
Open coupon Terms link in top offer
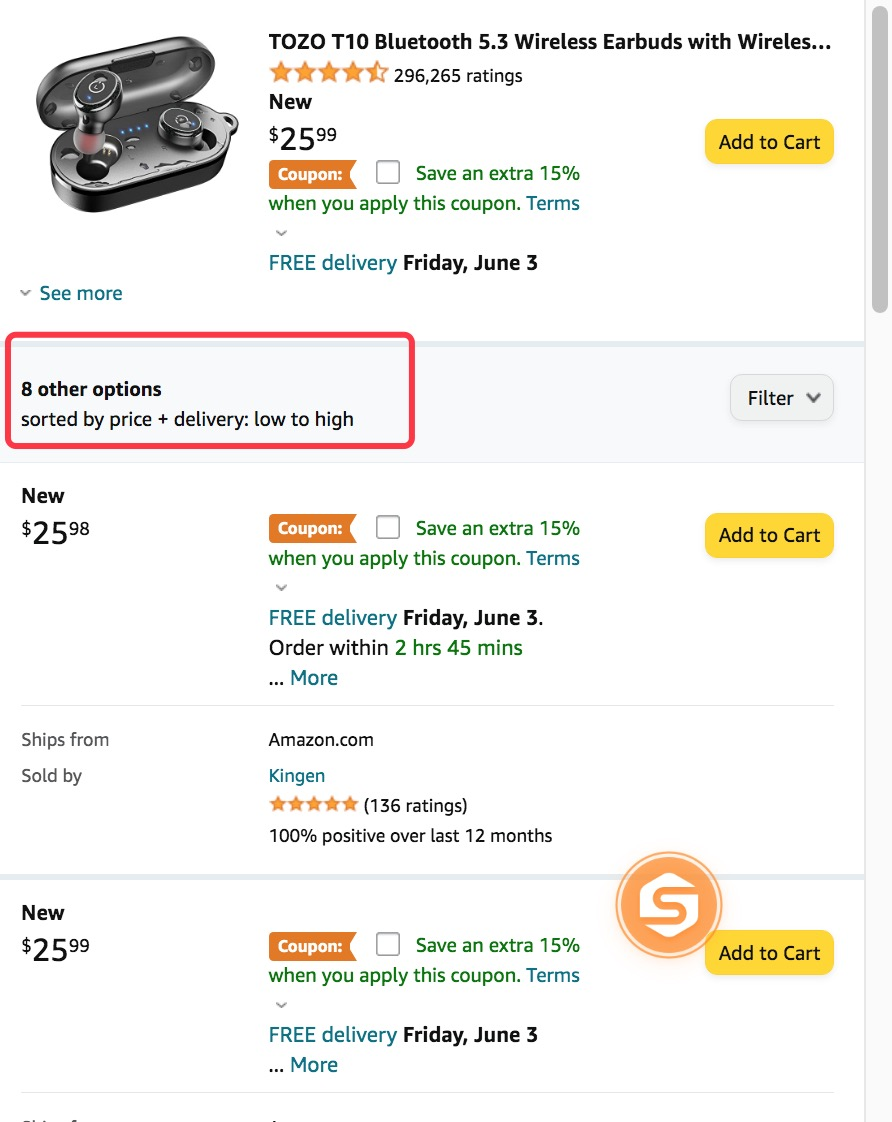click(553, 203)
